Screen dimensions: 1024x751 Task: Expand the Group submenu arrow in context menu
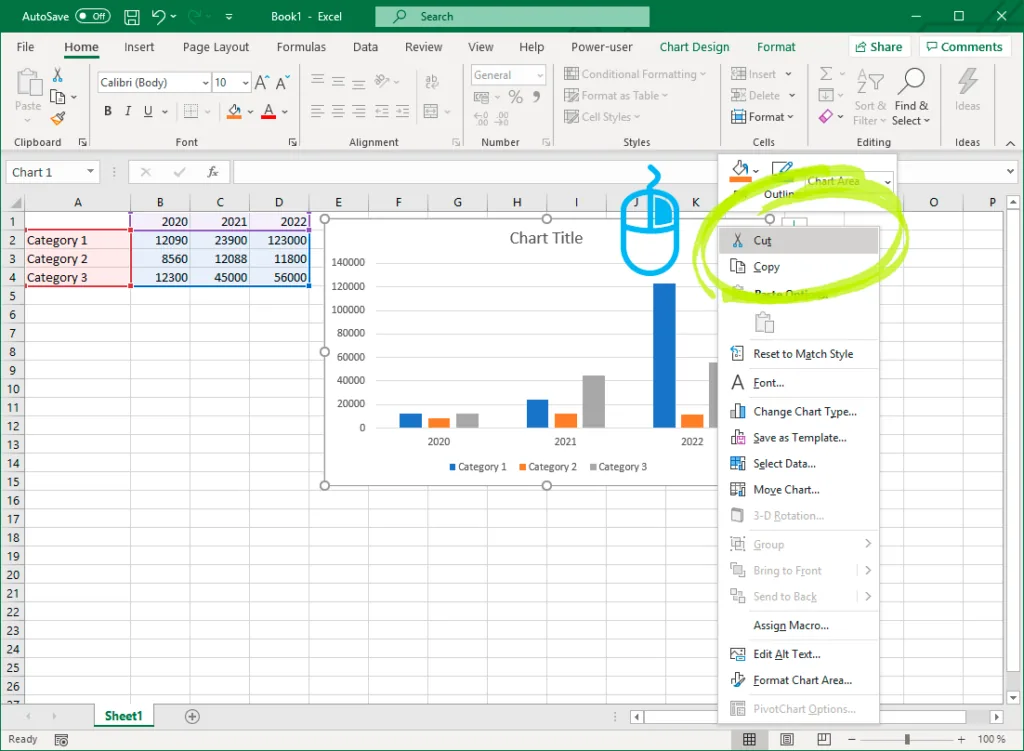click(x=868, y=544)
